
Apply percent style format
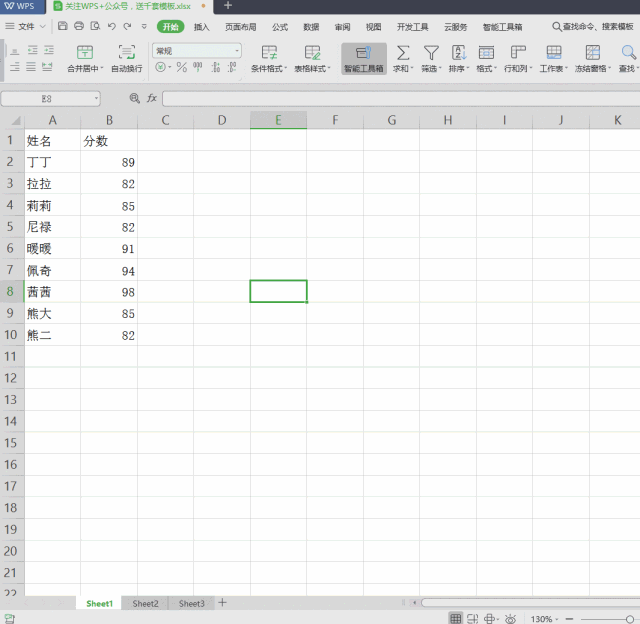pyautogui.click(x=182, y=67)
